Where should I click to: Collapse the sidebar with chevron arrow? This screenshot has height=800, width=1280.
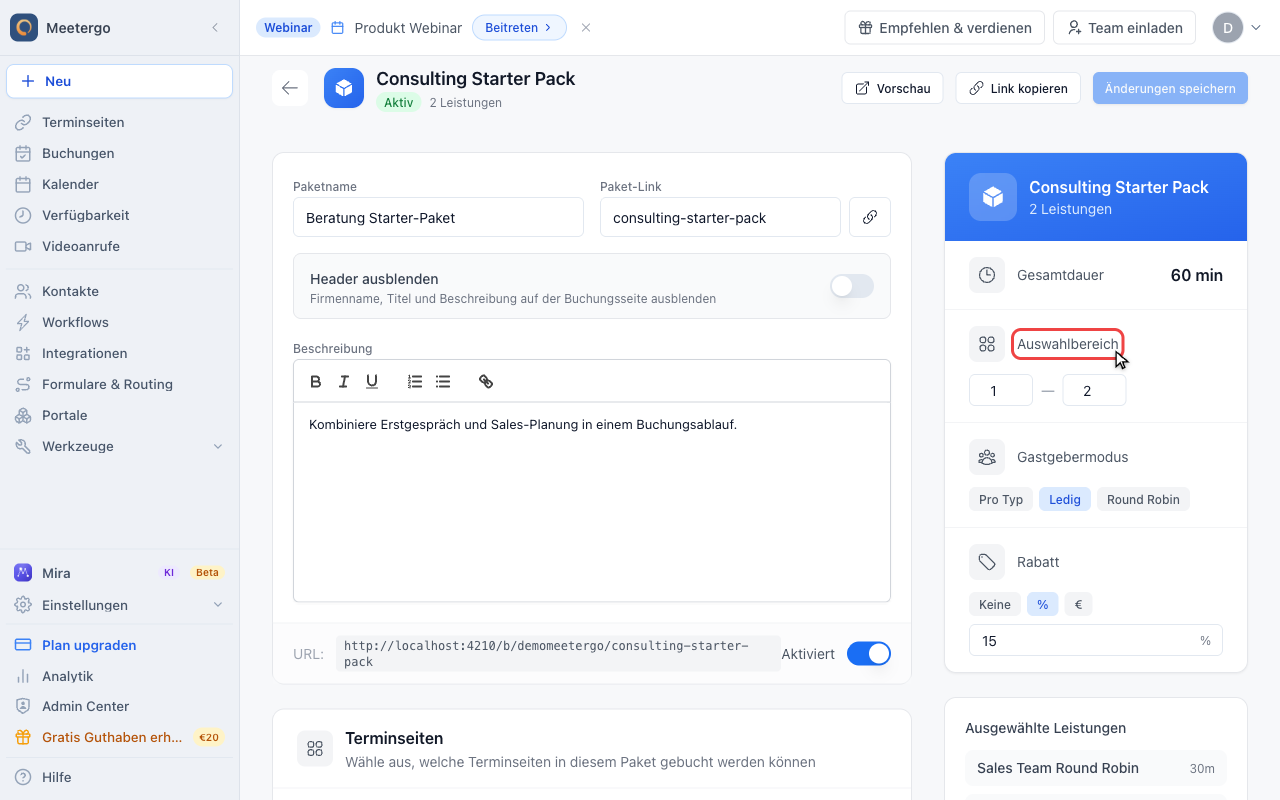[x=215, y=27]
